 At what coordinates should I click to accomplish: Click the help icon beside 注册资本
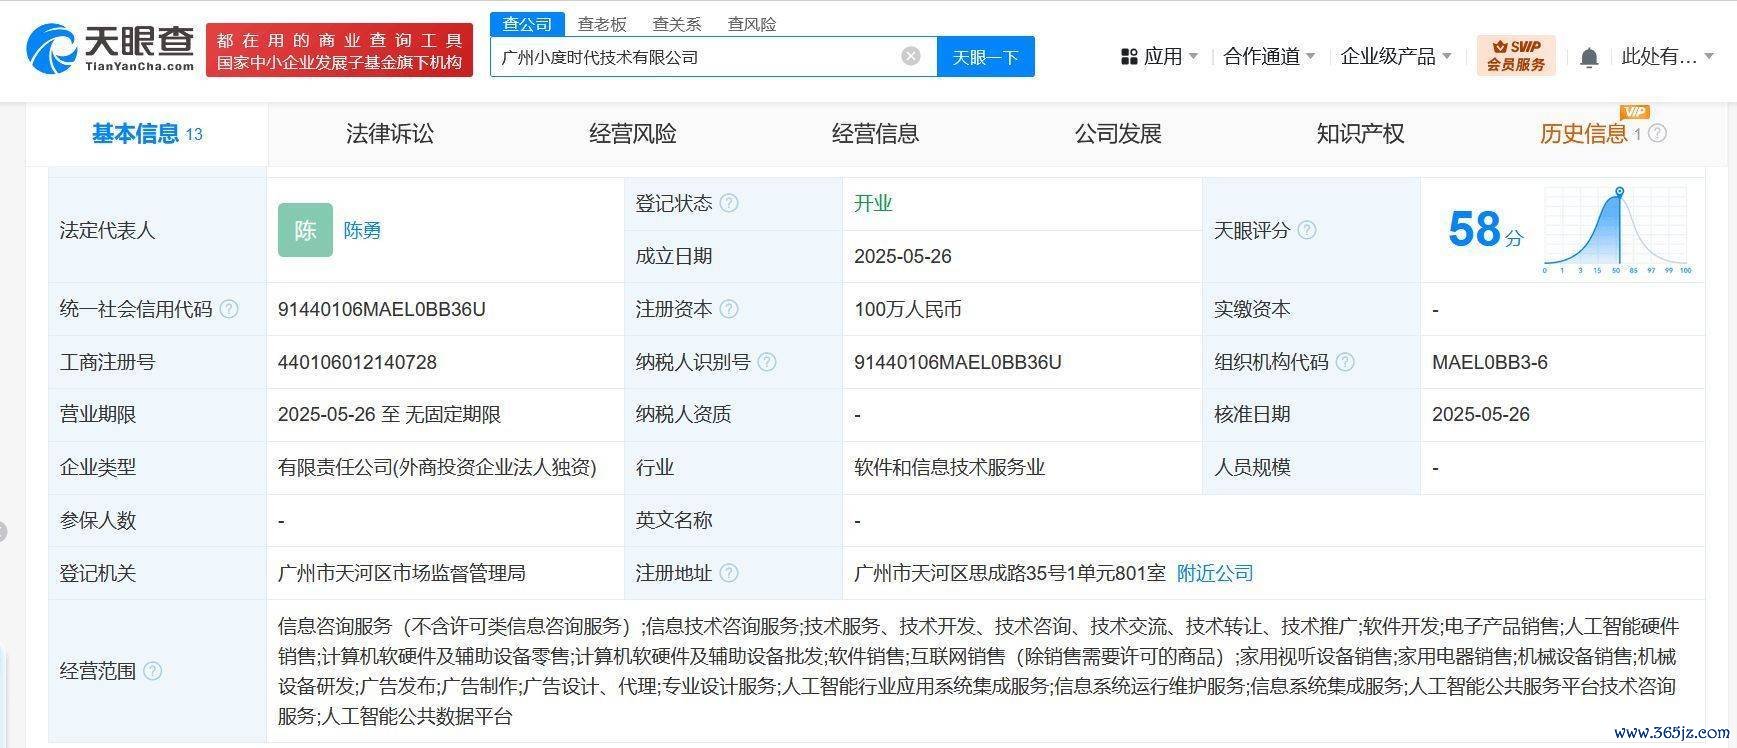pyautogui.click(x=729, y=309)
